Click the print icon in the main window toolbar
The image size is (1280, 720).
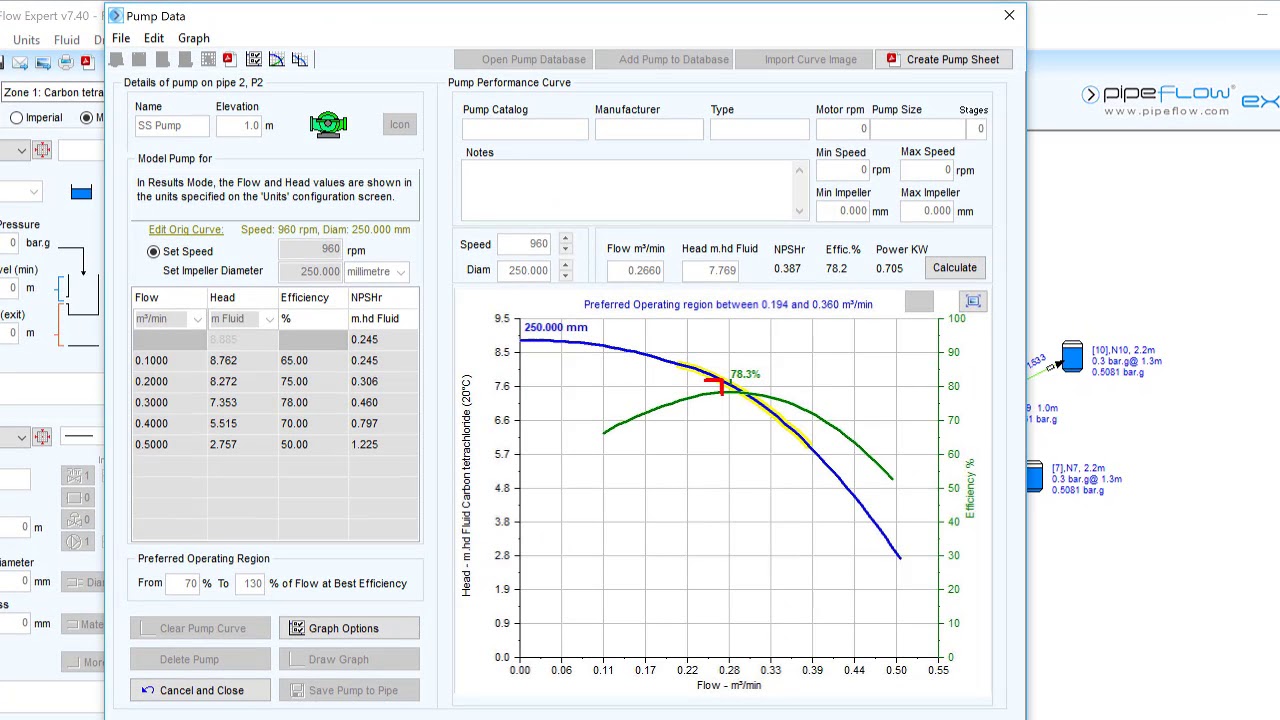click(65, 63)
